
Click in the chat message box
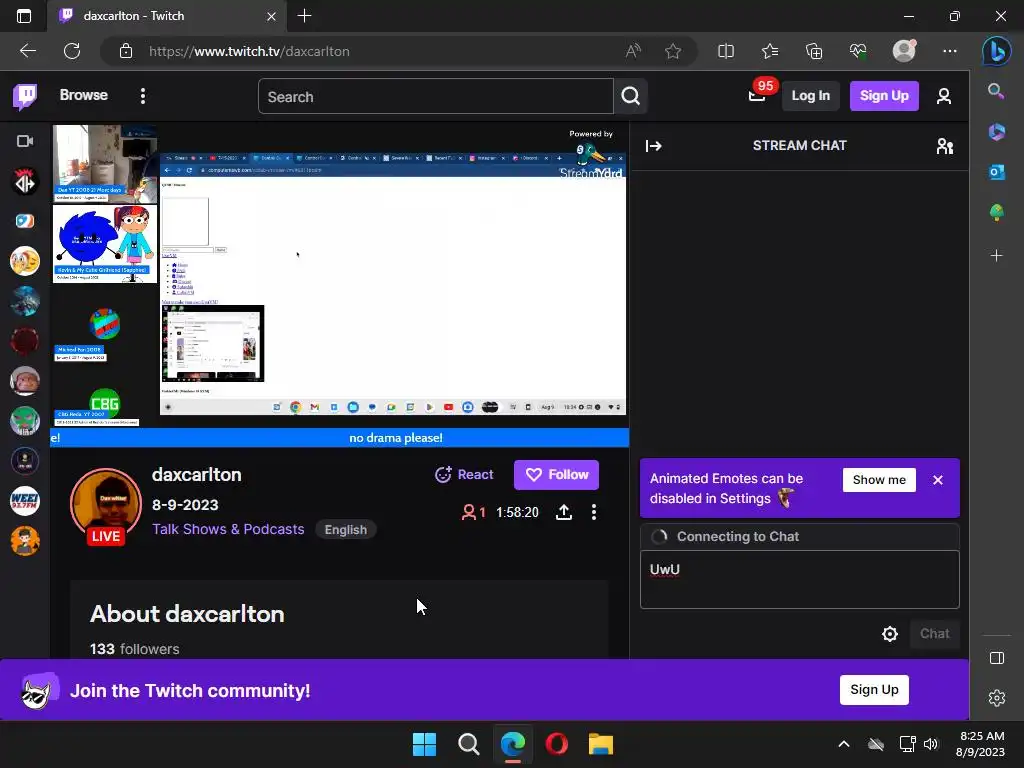coord(799,579)
